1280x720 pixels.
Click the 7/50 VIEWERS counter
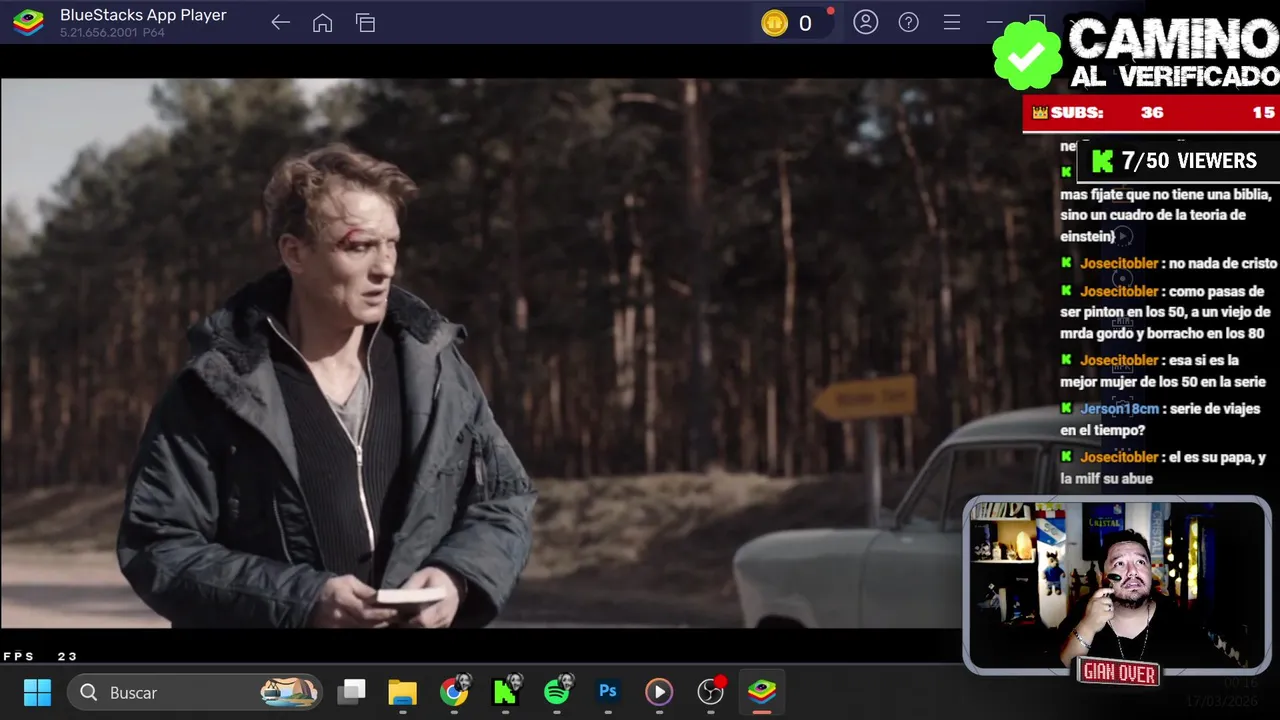point(1180,161)
